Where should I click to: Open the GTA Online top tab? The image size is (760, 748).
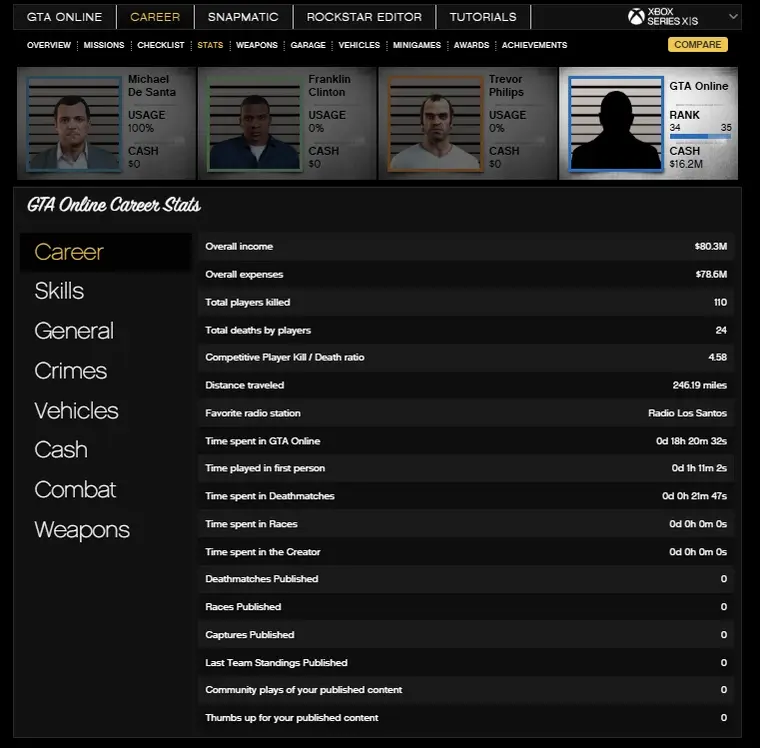click(64, 17)
